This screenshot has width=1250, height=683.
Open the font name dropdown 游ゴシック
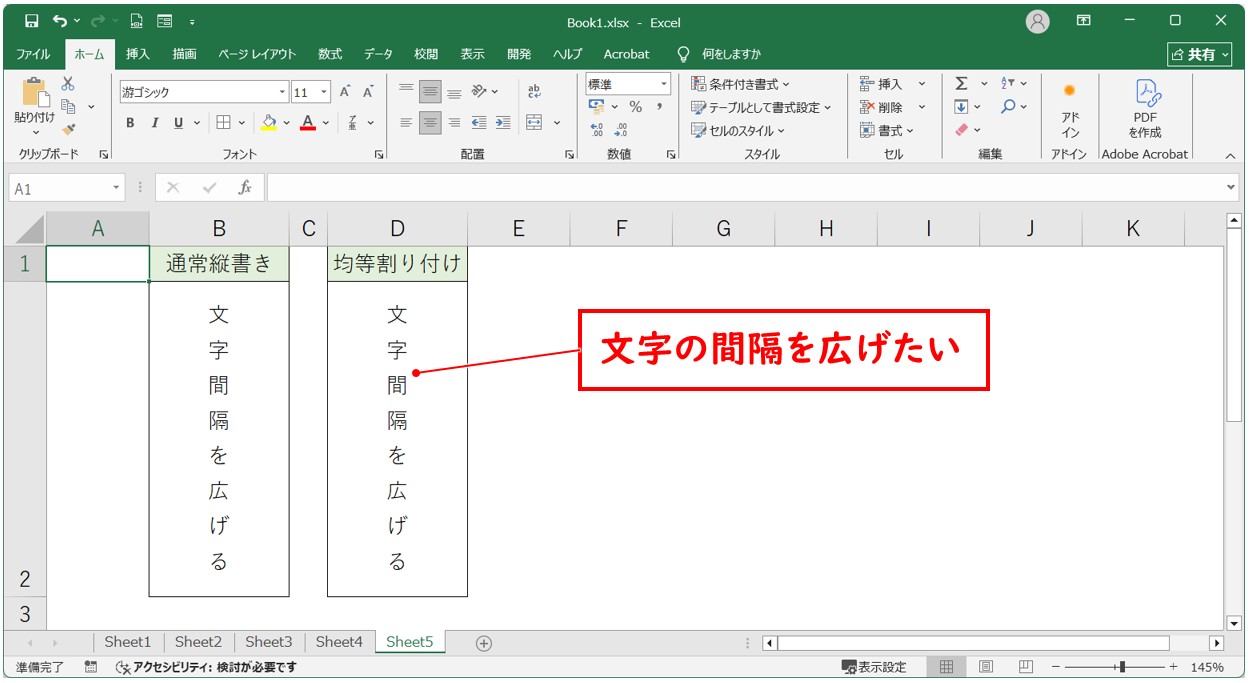pos(282,92)
